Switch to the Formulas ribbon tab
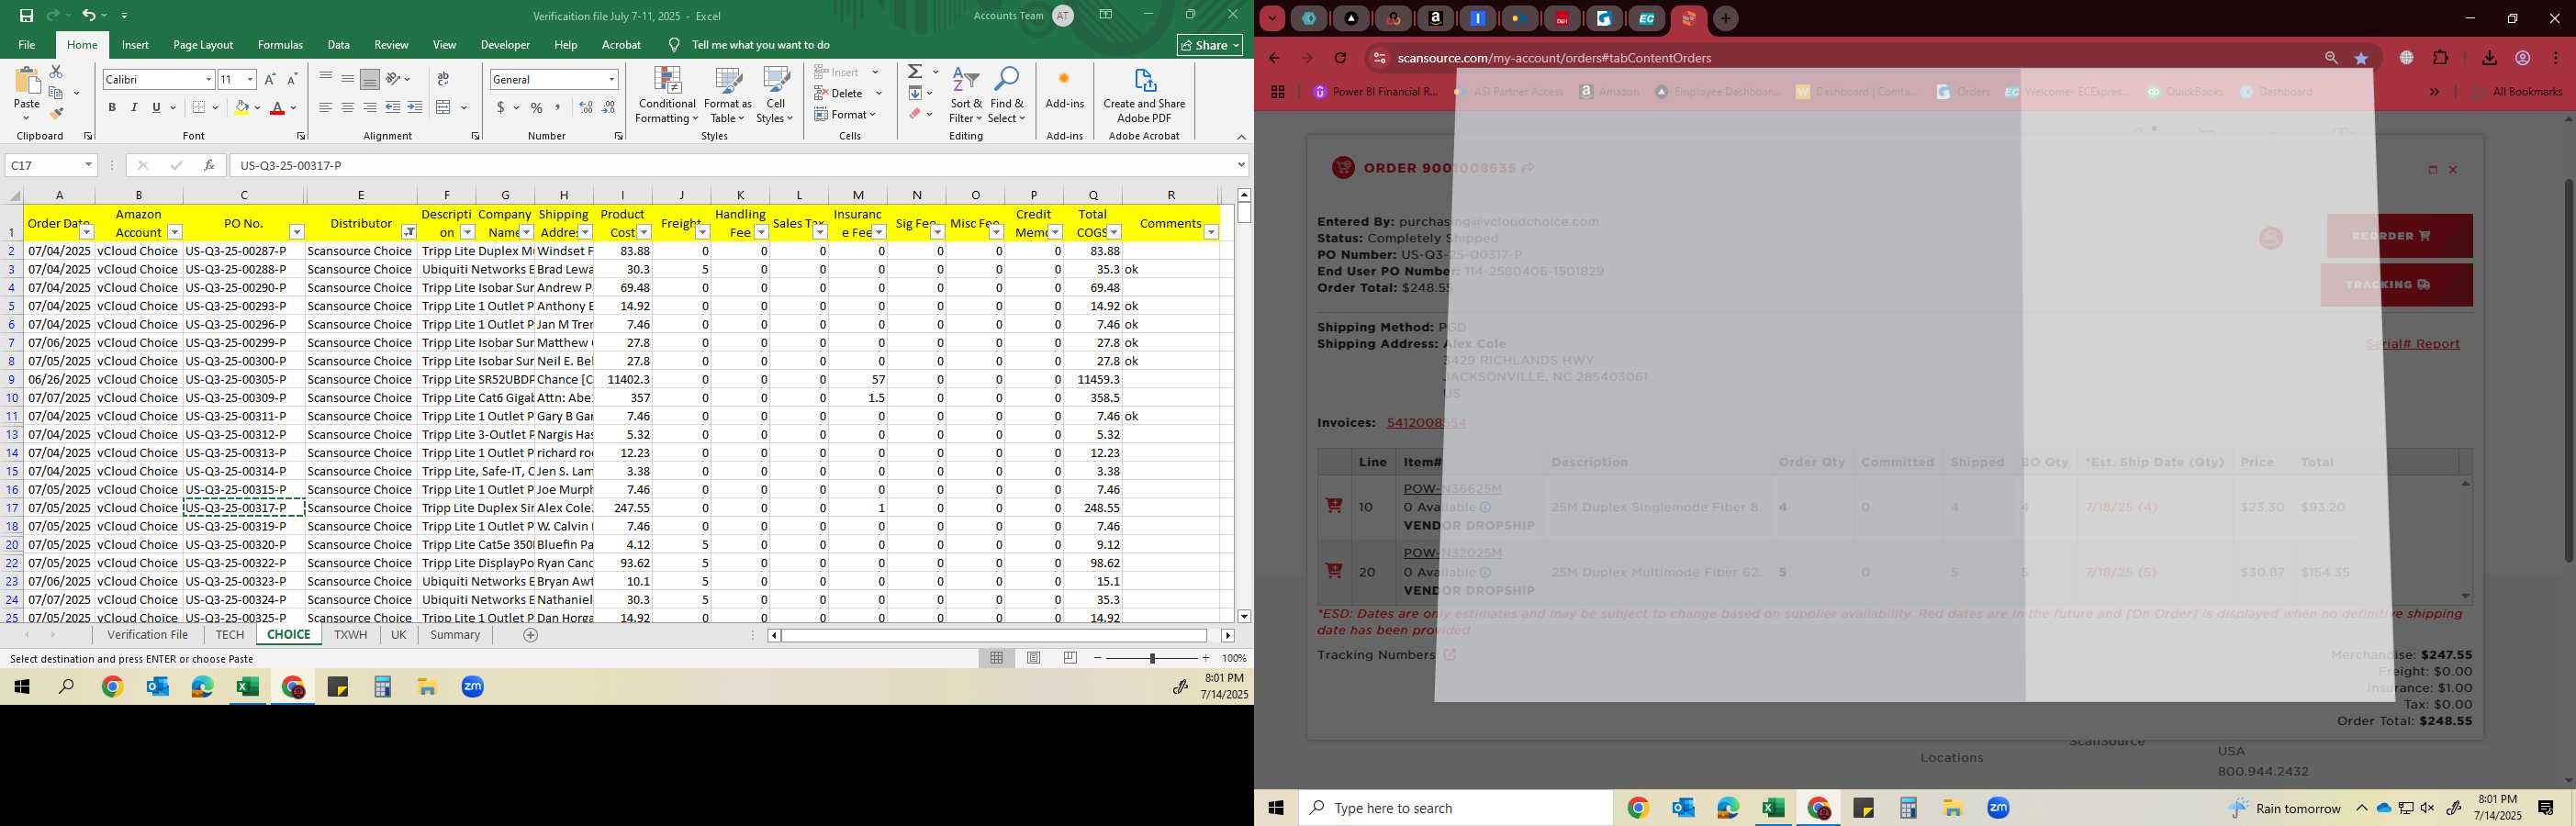The height and width of the screenshot is (826, 2576). click(280, 45)
